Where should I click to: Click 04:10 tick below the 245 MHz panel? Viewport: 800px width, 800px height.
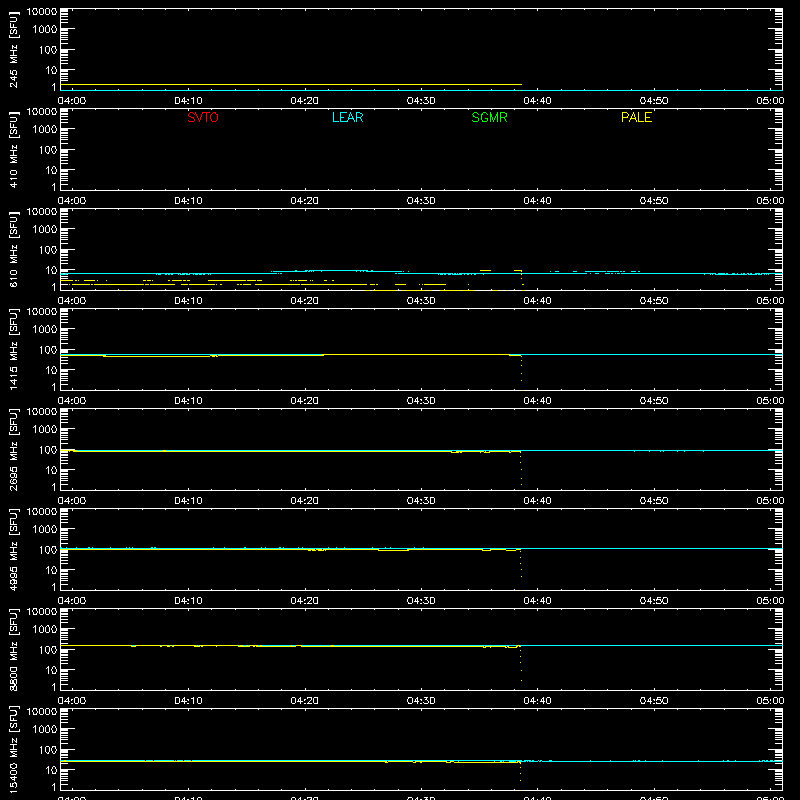tap(188, 101)
